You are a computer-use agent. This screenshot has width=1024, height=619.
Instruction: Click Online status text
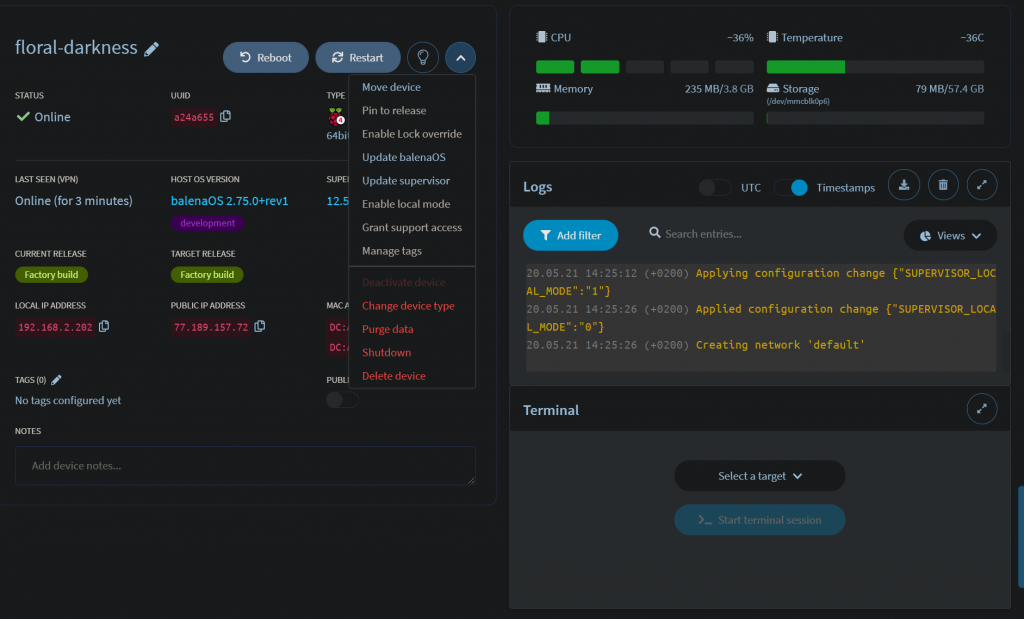coord(52,117)
